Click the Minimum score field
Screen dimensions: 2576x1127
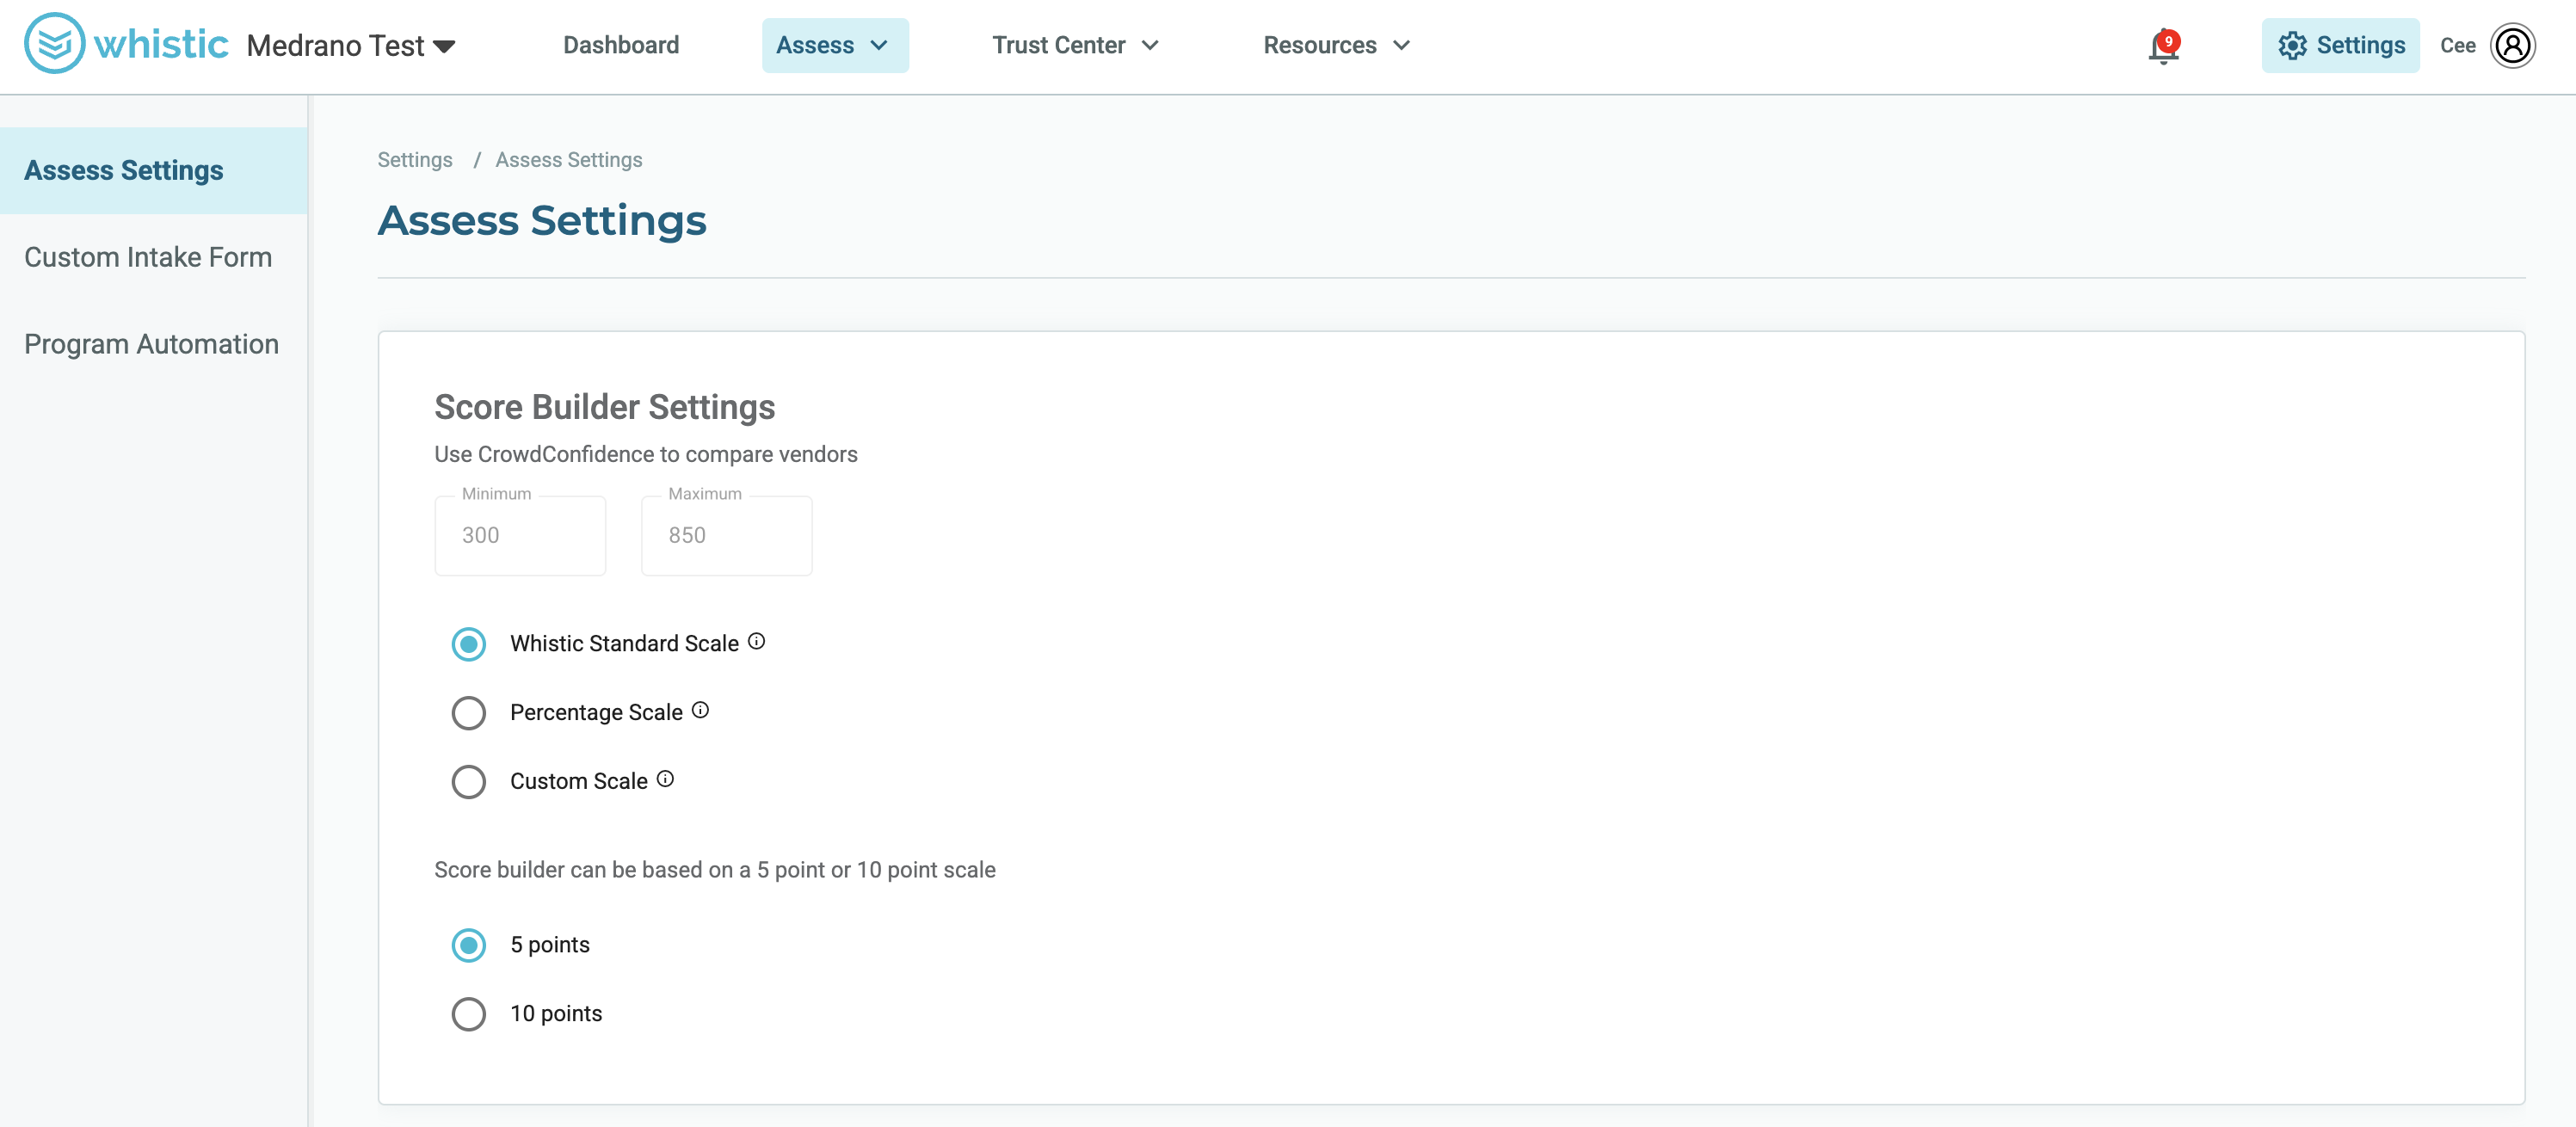click(x=520, y=535)
